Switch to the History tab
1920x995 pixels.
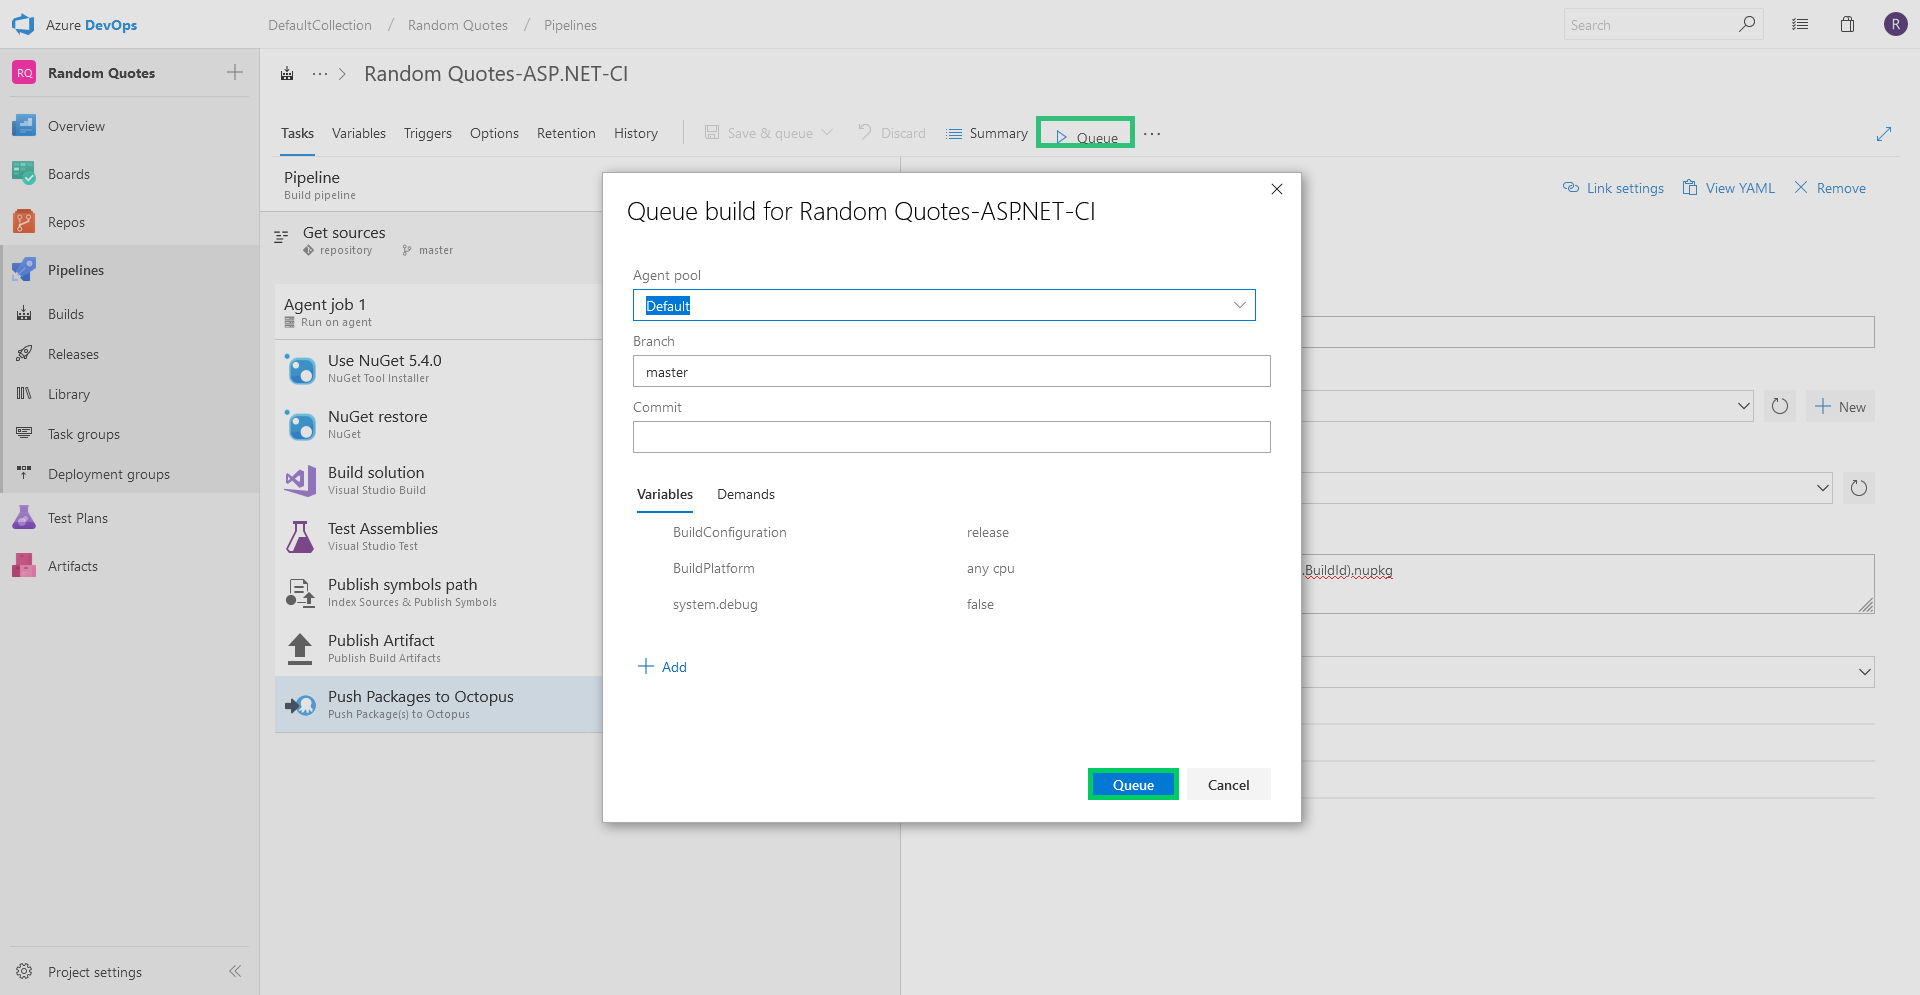tap(636, 133)
